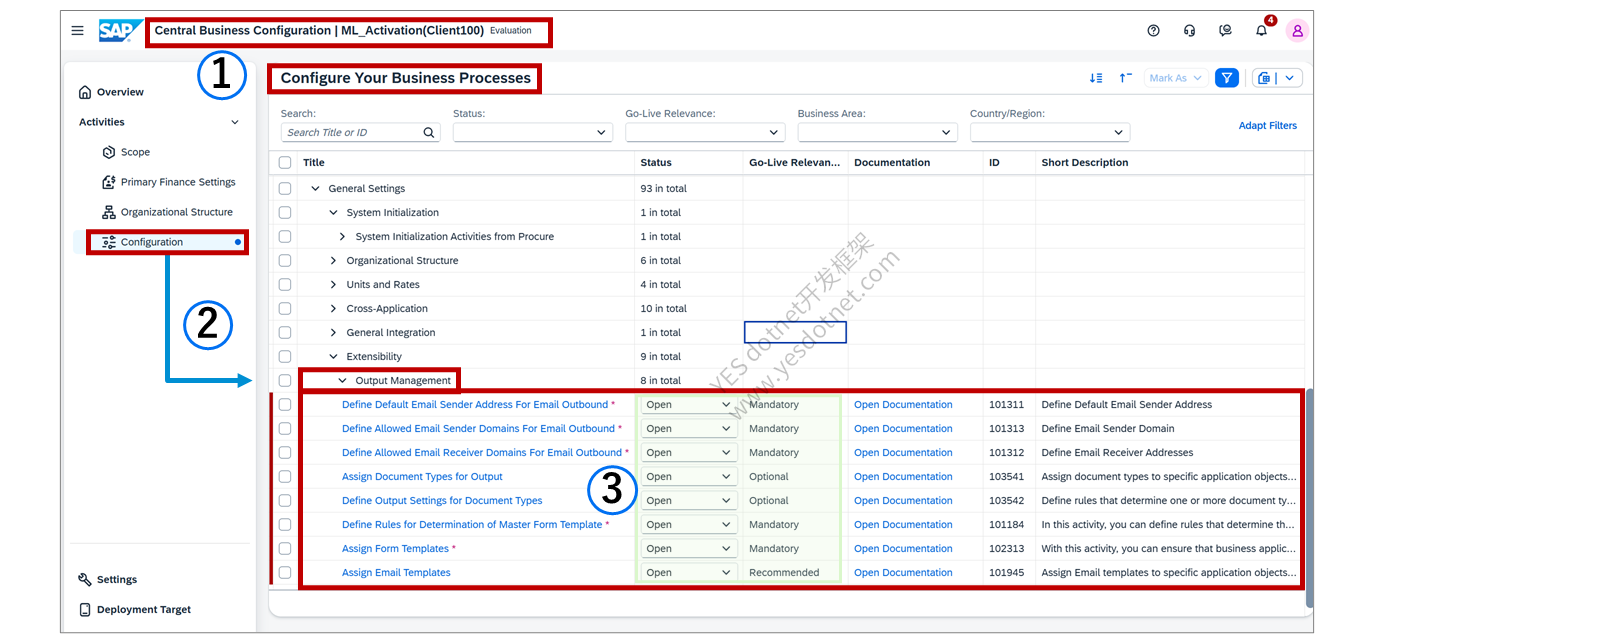
Task: Open the Country/Region filter dropdown
Action: tap(1049, 133)
